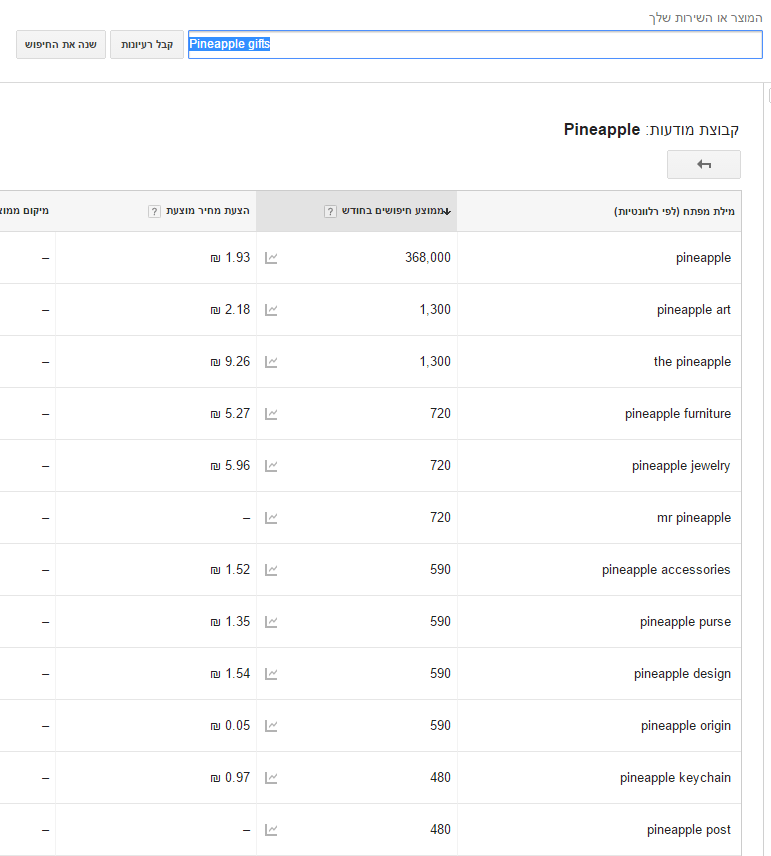Select the pineapple purse keyword row

pos(685,622)
